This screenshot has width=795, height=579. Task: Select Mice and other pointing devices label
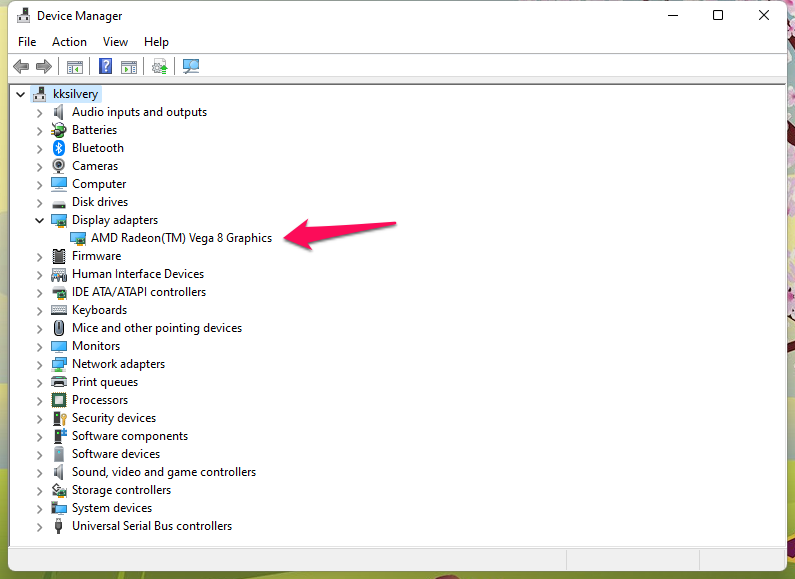(x=157, y=328)
